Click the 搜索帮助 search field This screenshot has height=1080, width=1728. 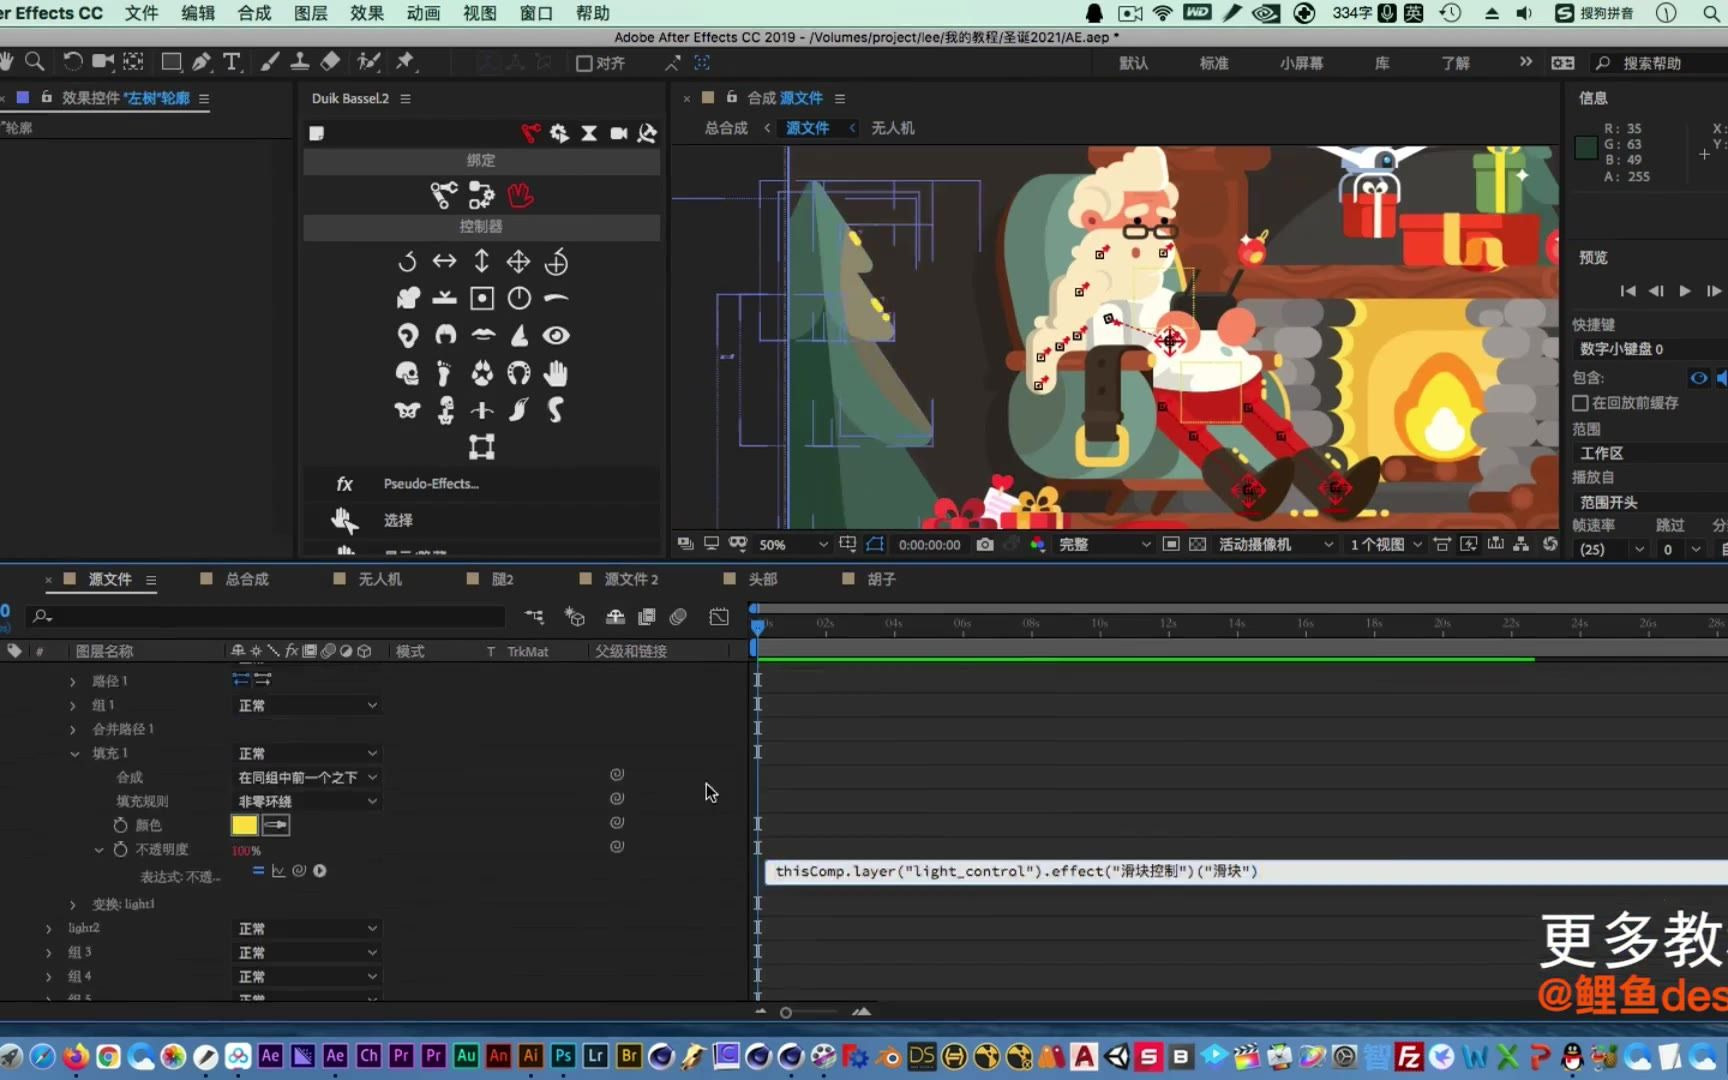(1660, 63)
